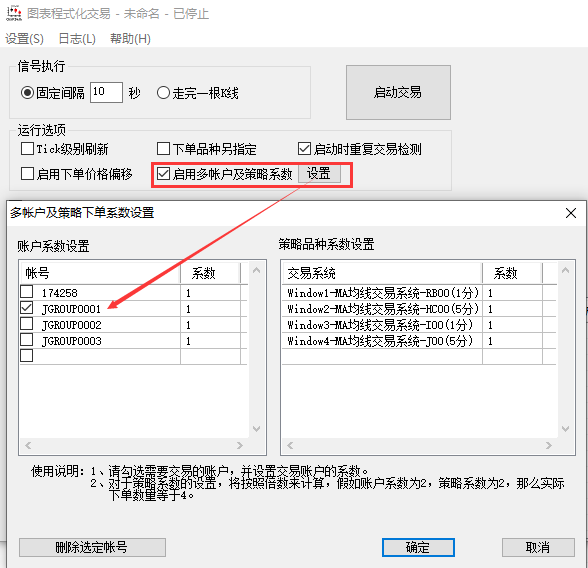
Task: Check the JGROUP0002 account checkbox
Action: [27, 324]
